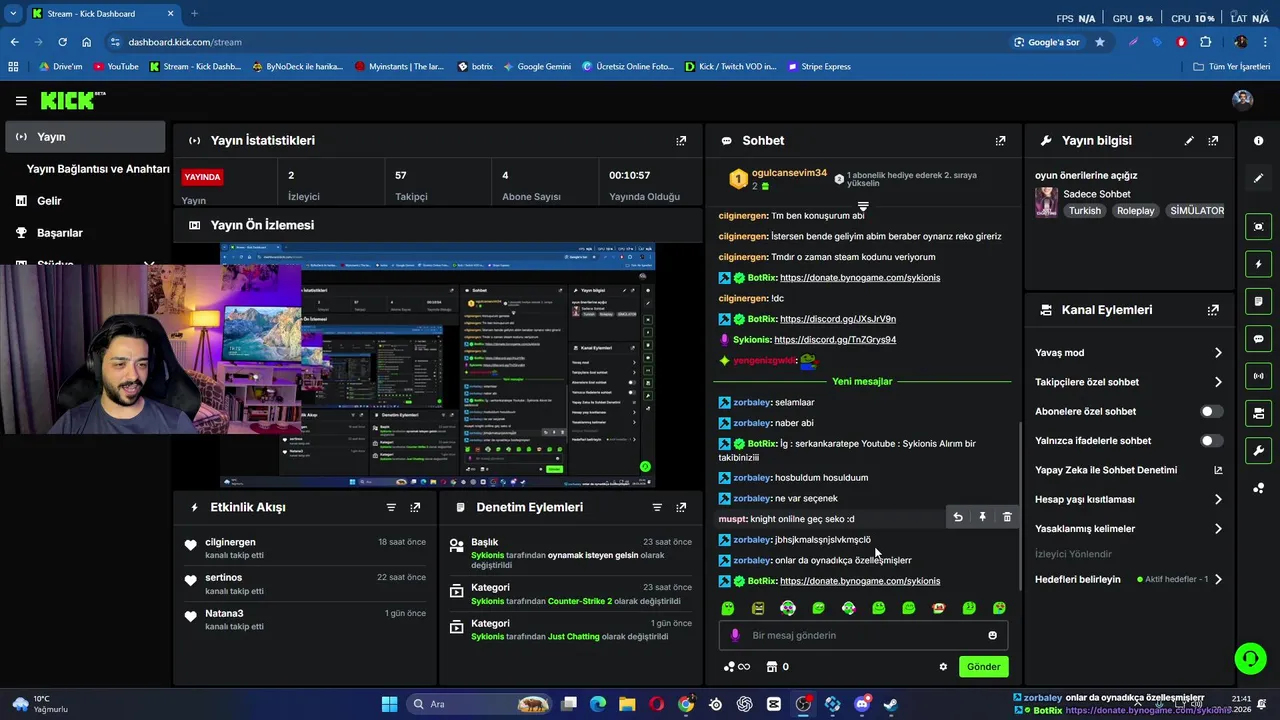Image resolution: width=1280 pixels, height=720 pixels.
Task: Click the reply arrow on muspt message
Action: (x=958, y=517)
